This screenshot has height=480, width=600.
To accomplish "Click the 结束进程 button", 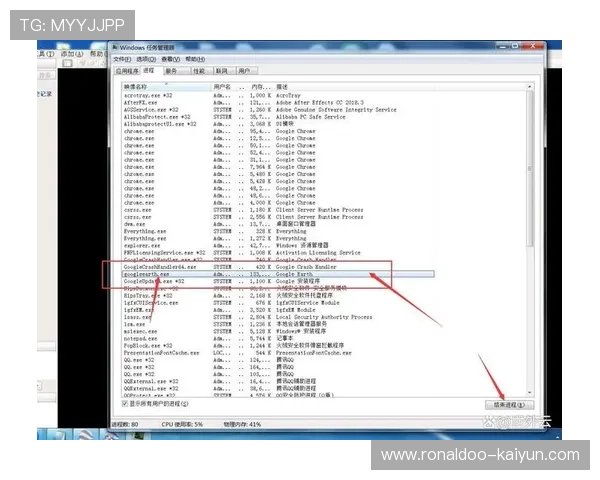I will [509, 405].
